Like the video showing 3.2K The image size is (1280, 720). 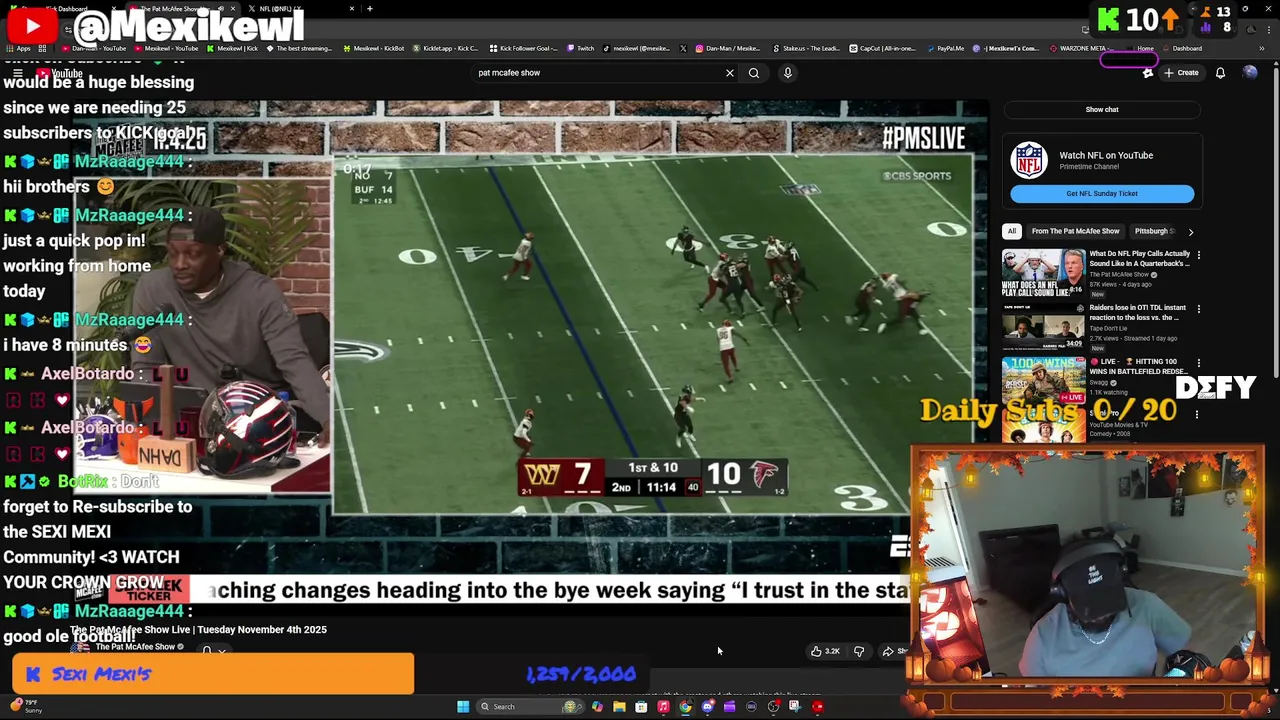coord(825,651)
